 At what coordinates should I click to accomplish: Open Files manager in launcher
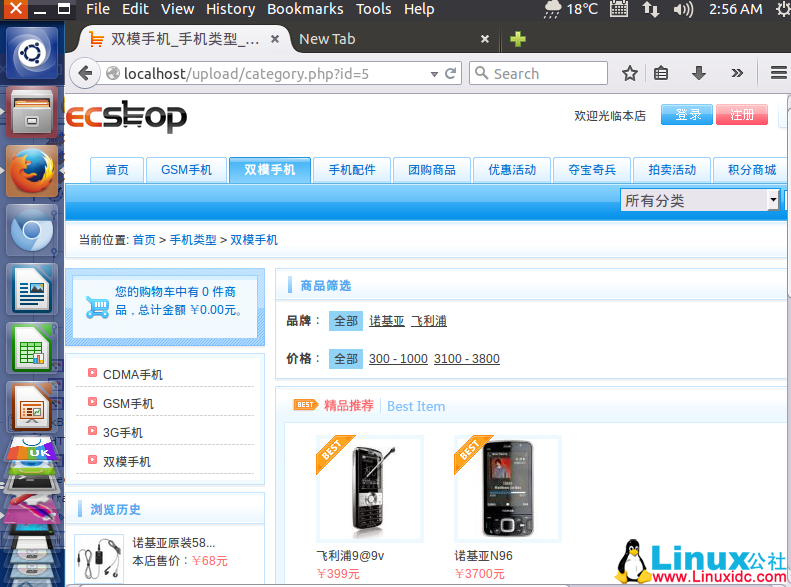click(x=32, y=112)
